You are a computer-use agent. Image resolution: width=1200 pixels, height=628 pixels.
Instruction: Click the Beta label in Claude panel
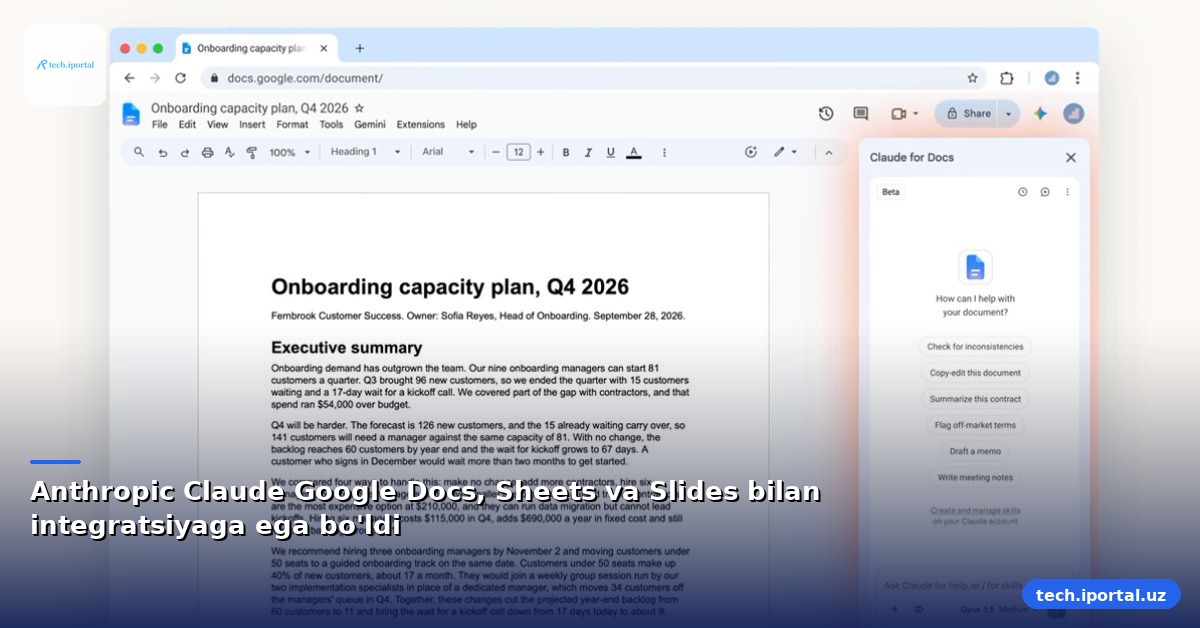(890, 192)
